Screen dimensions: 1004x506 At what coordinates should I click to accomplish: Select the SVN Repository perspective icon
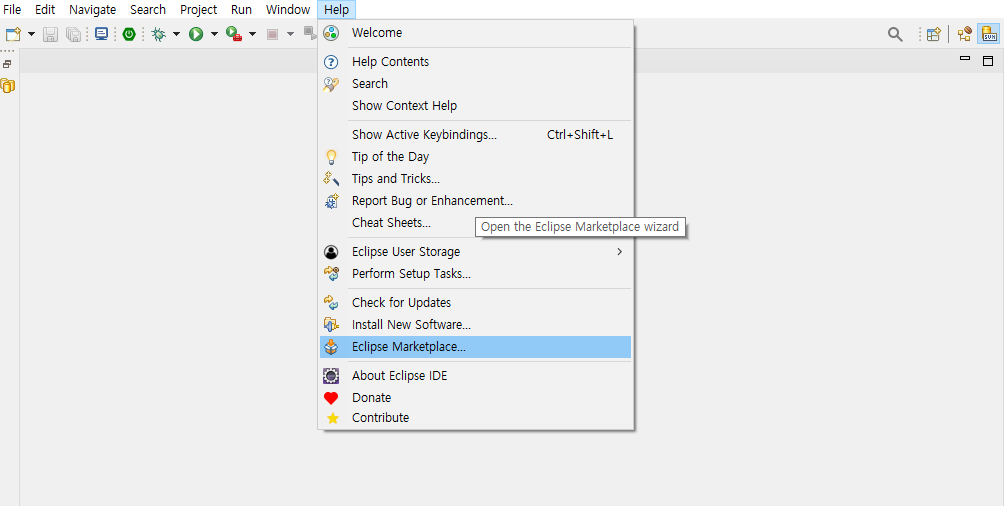point(987,34)
